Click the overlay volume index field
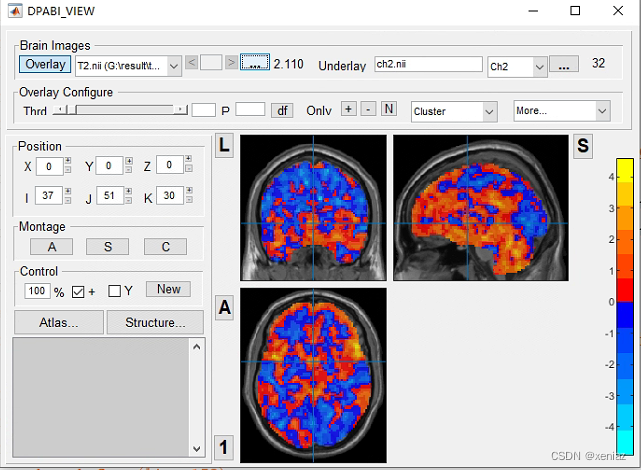The width and height of the screenshot is (641, 470). [x=211, y=63]
